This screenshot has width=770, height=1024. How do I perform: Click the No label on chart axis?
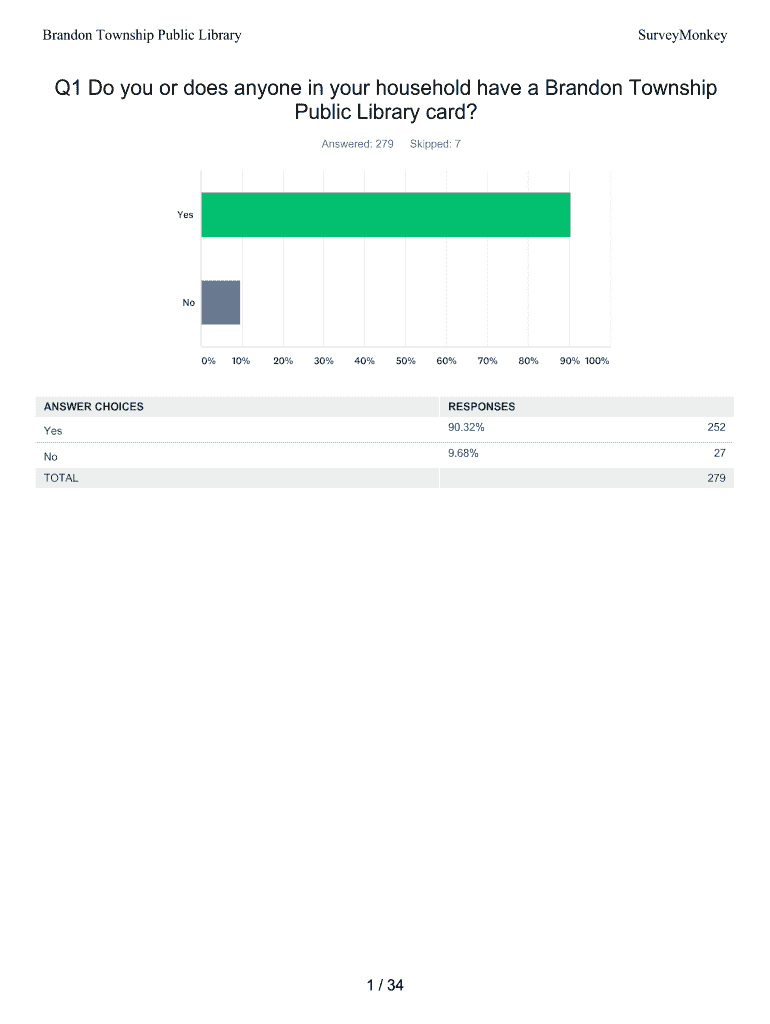click(189, 303)
